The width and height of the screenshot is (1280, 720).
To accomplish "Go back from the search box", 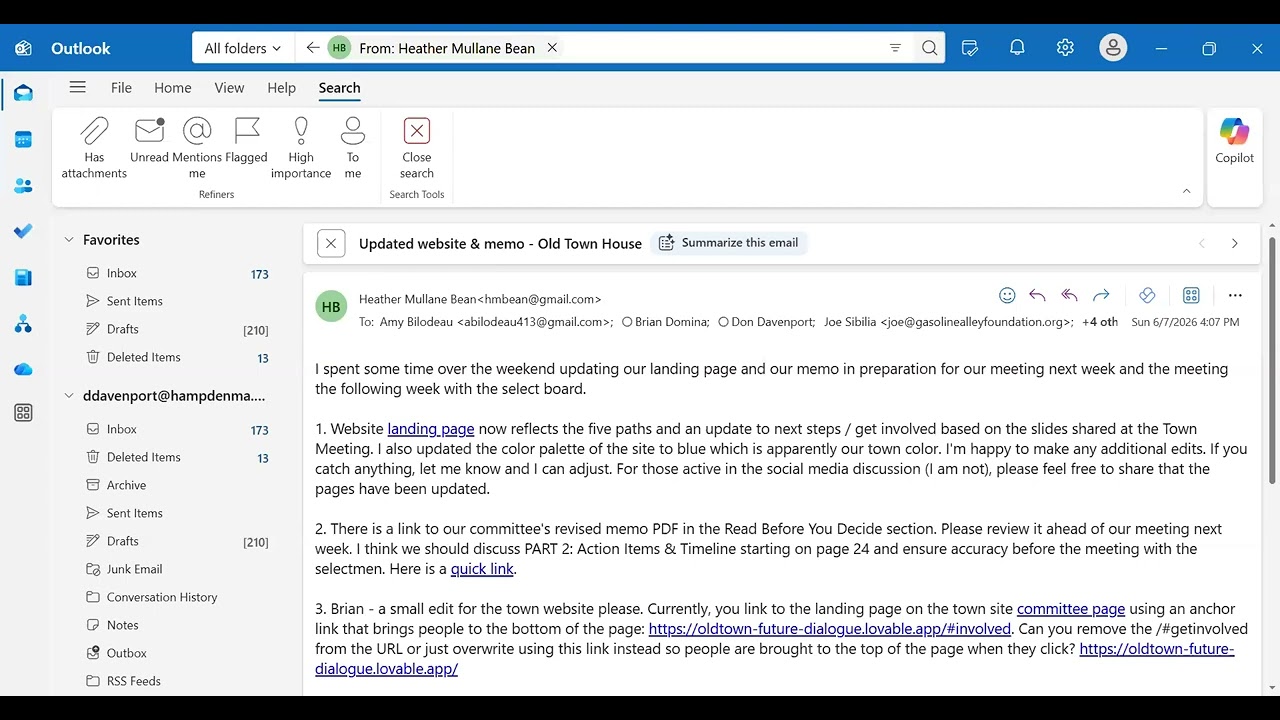I will point(313,48).
